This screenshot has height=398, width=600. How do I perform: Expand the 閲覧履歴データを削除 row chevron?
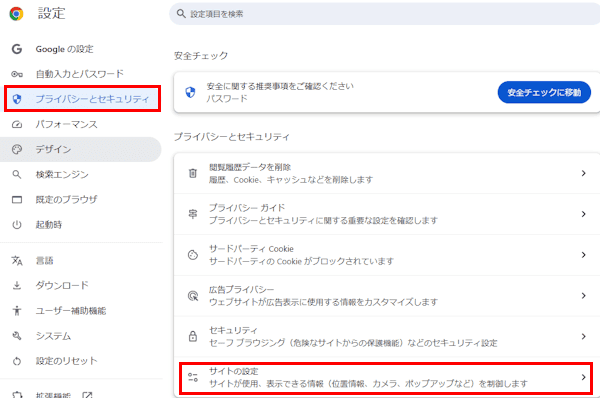(584, 173)
